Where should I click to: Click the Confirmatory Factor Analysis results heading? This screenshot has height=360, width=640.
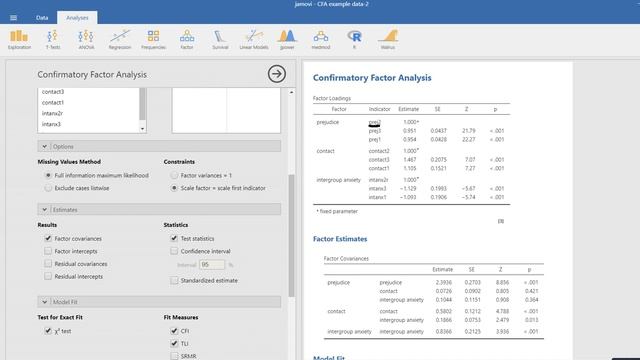point(372,78)
